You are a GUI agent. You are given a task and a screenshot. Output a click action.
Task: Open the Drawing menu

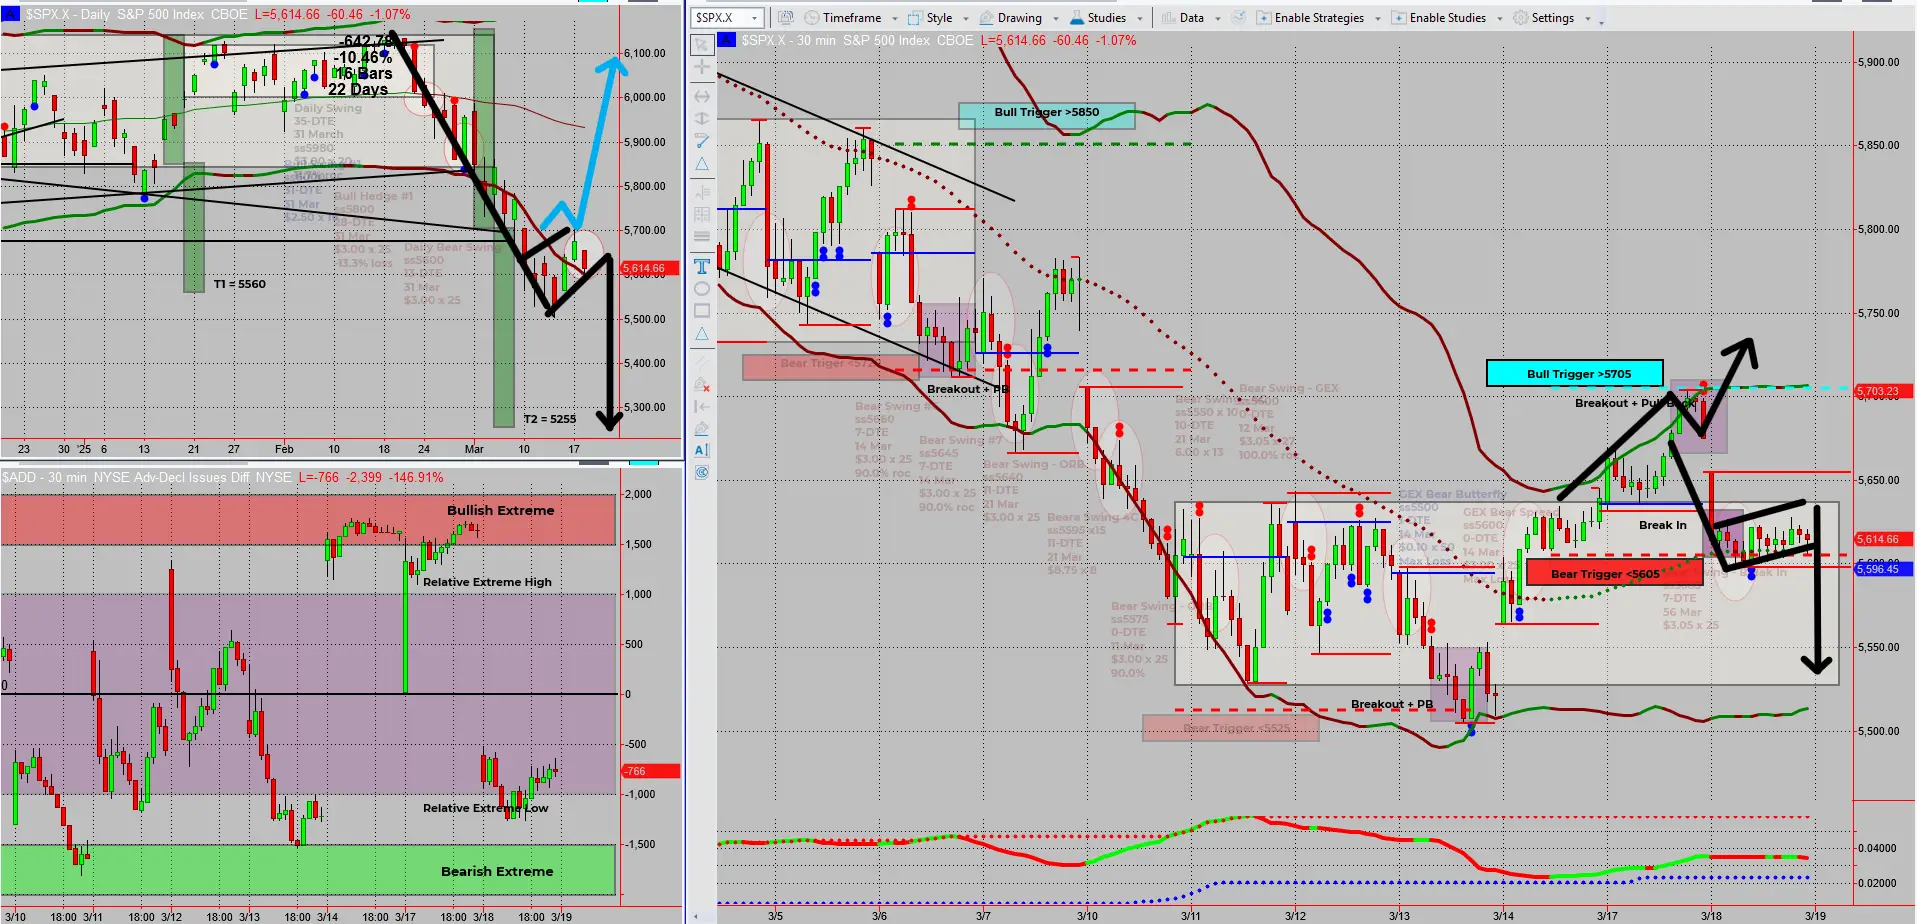pos(1019,18)
